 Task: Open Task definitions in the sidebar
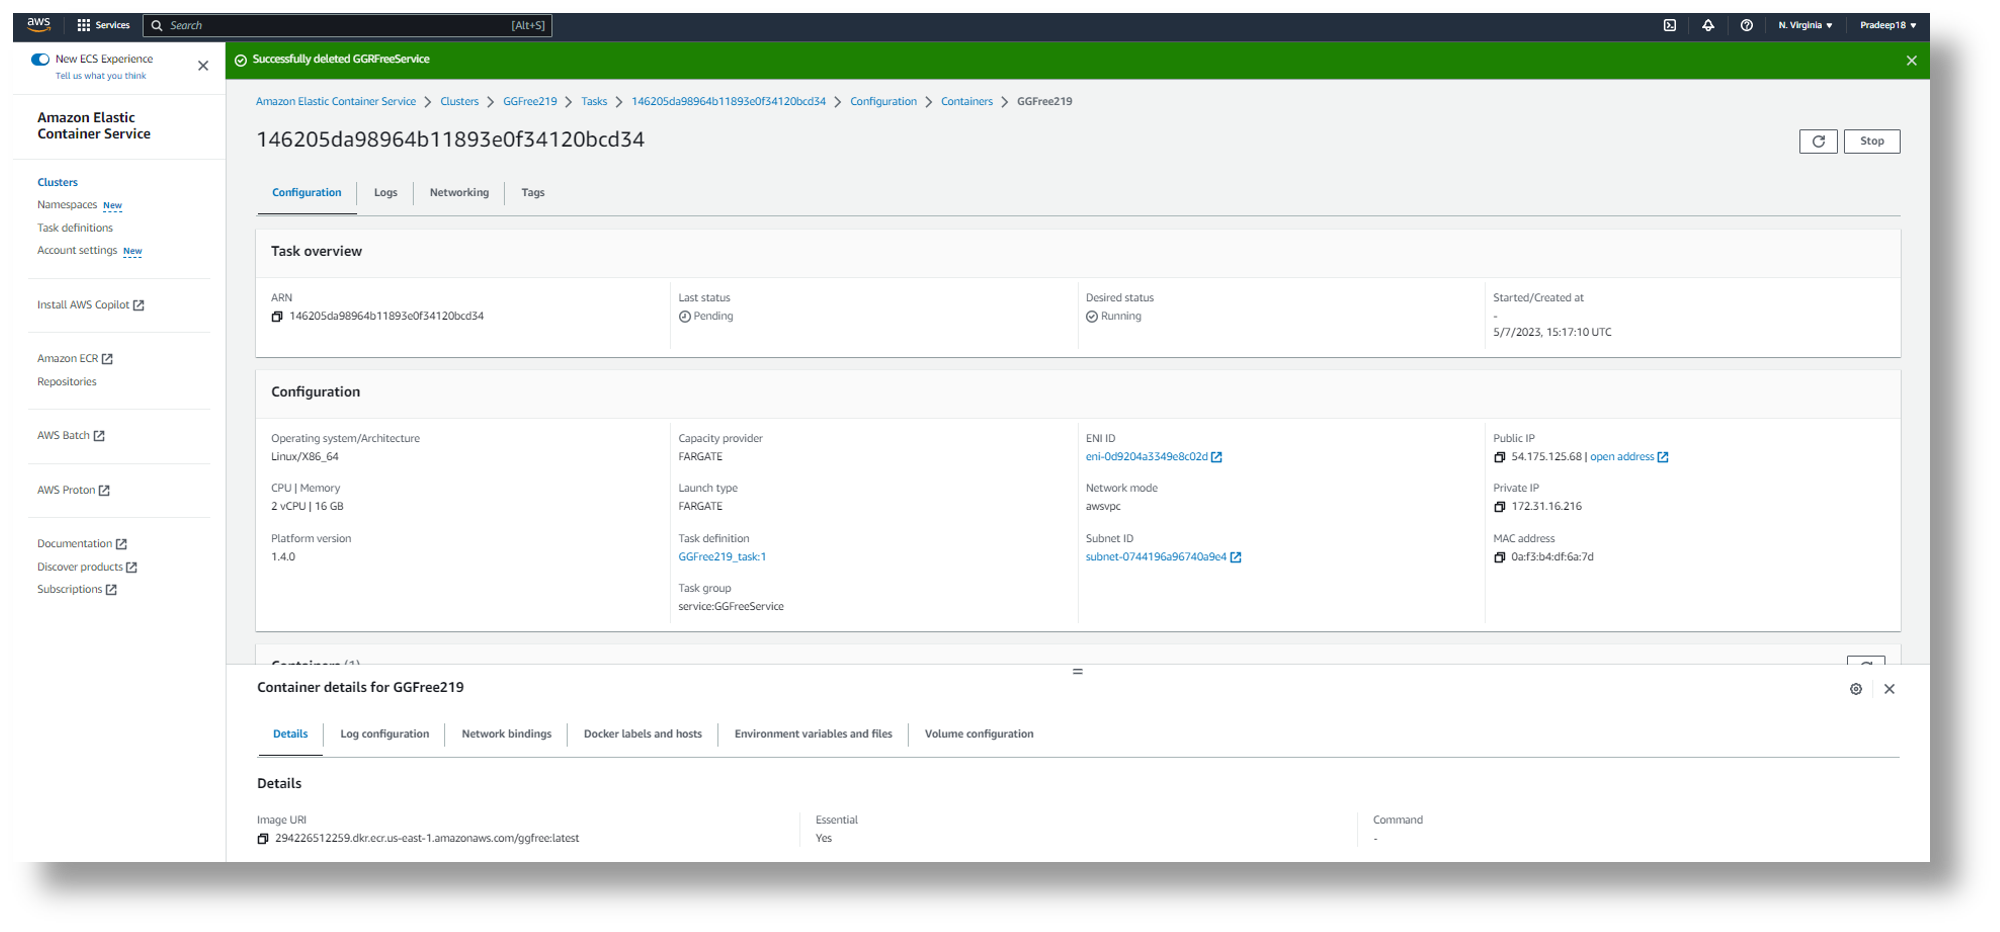click(x=75, y=228)
